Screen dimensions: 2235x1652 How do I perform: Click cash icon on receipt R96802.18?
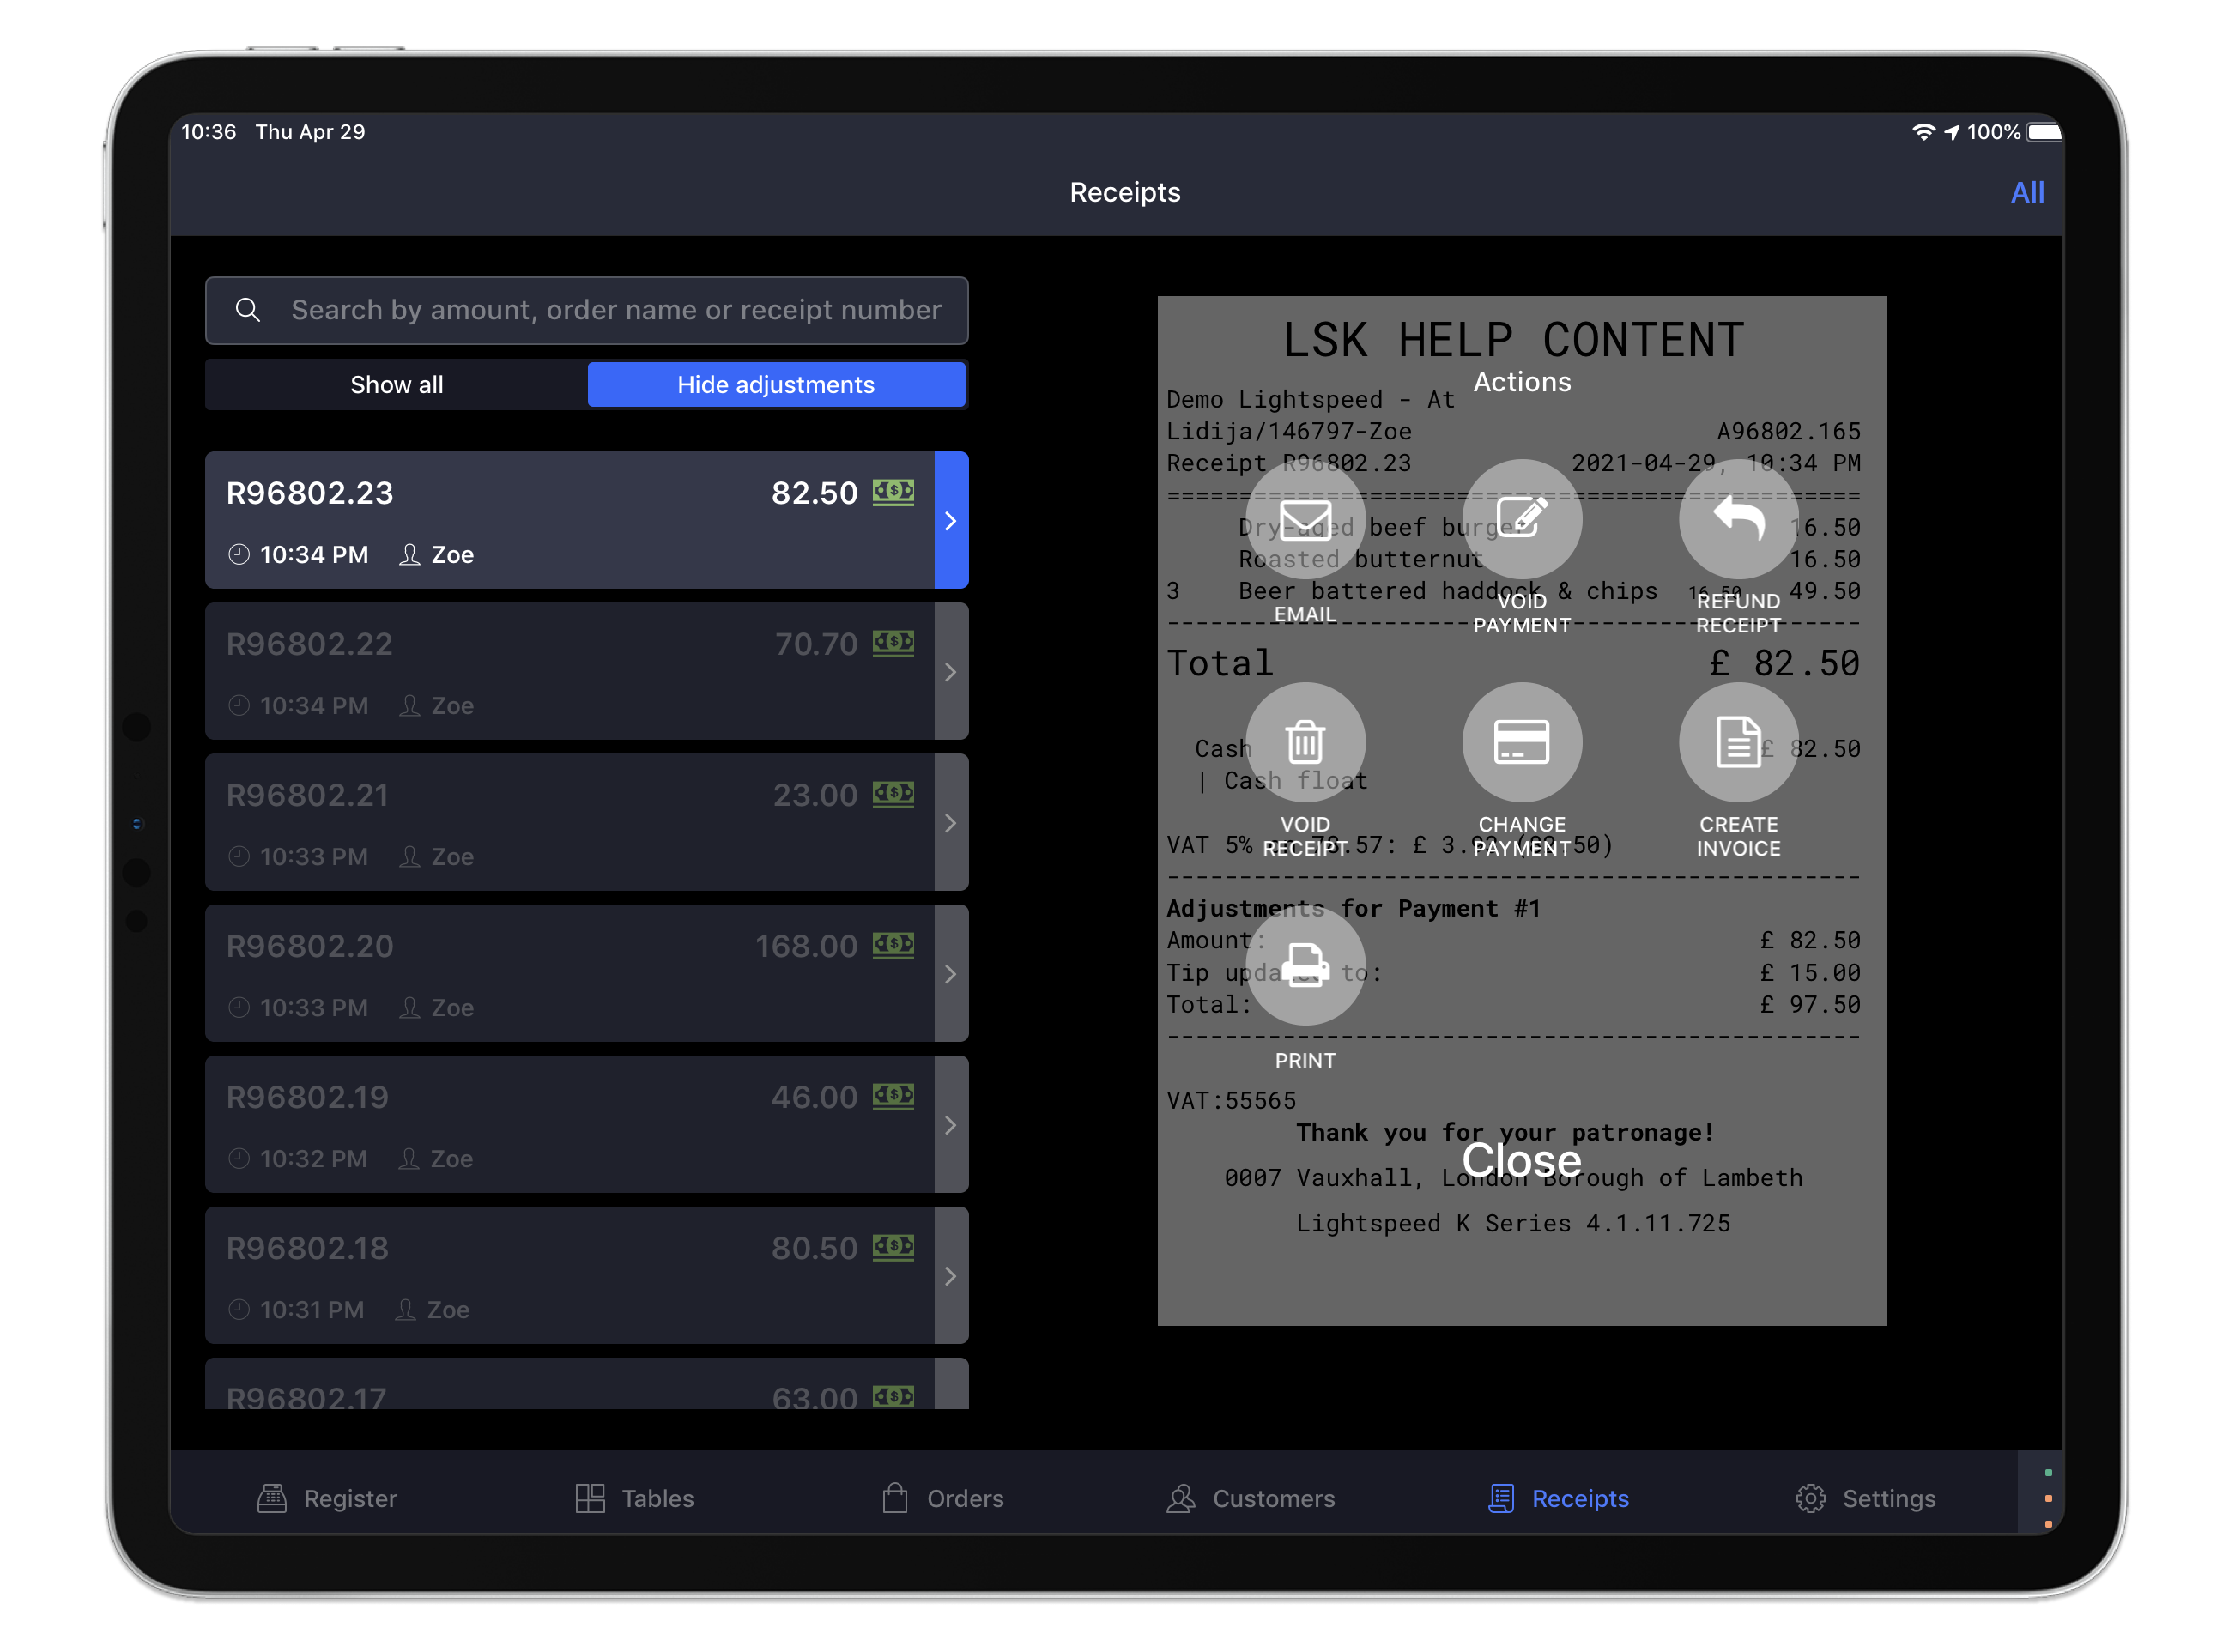click(x=893, y=1247)
